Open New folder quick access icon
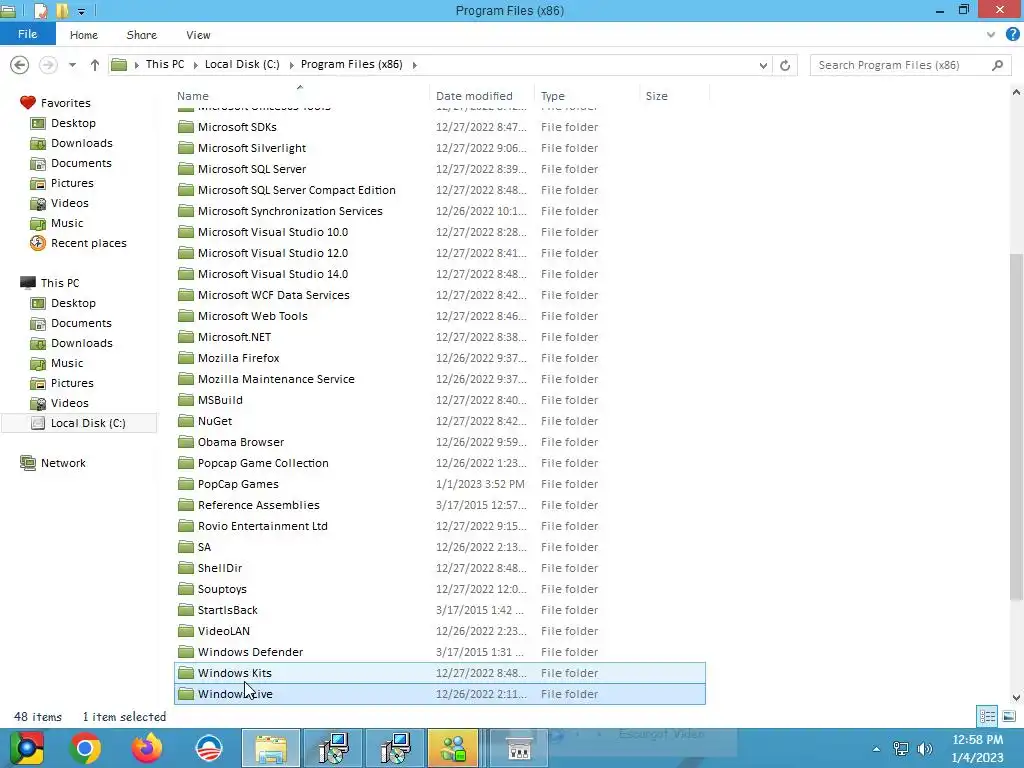This screenshot has width=1024, height=768. pyautogui.click(x=62, y=11)
